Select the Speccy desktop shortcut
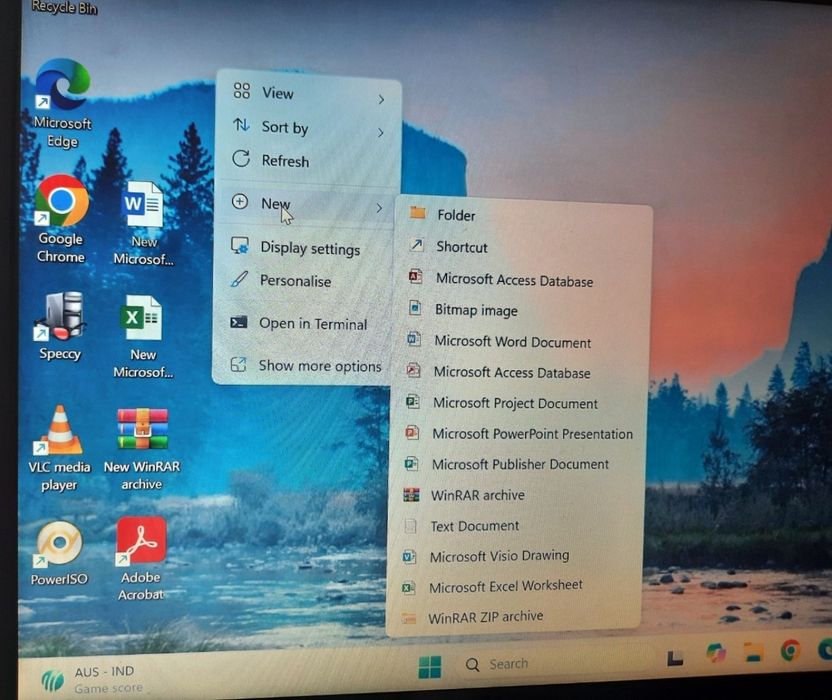This screenshot has height=700, width=832. coord(60,326)
